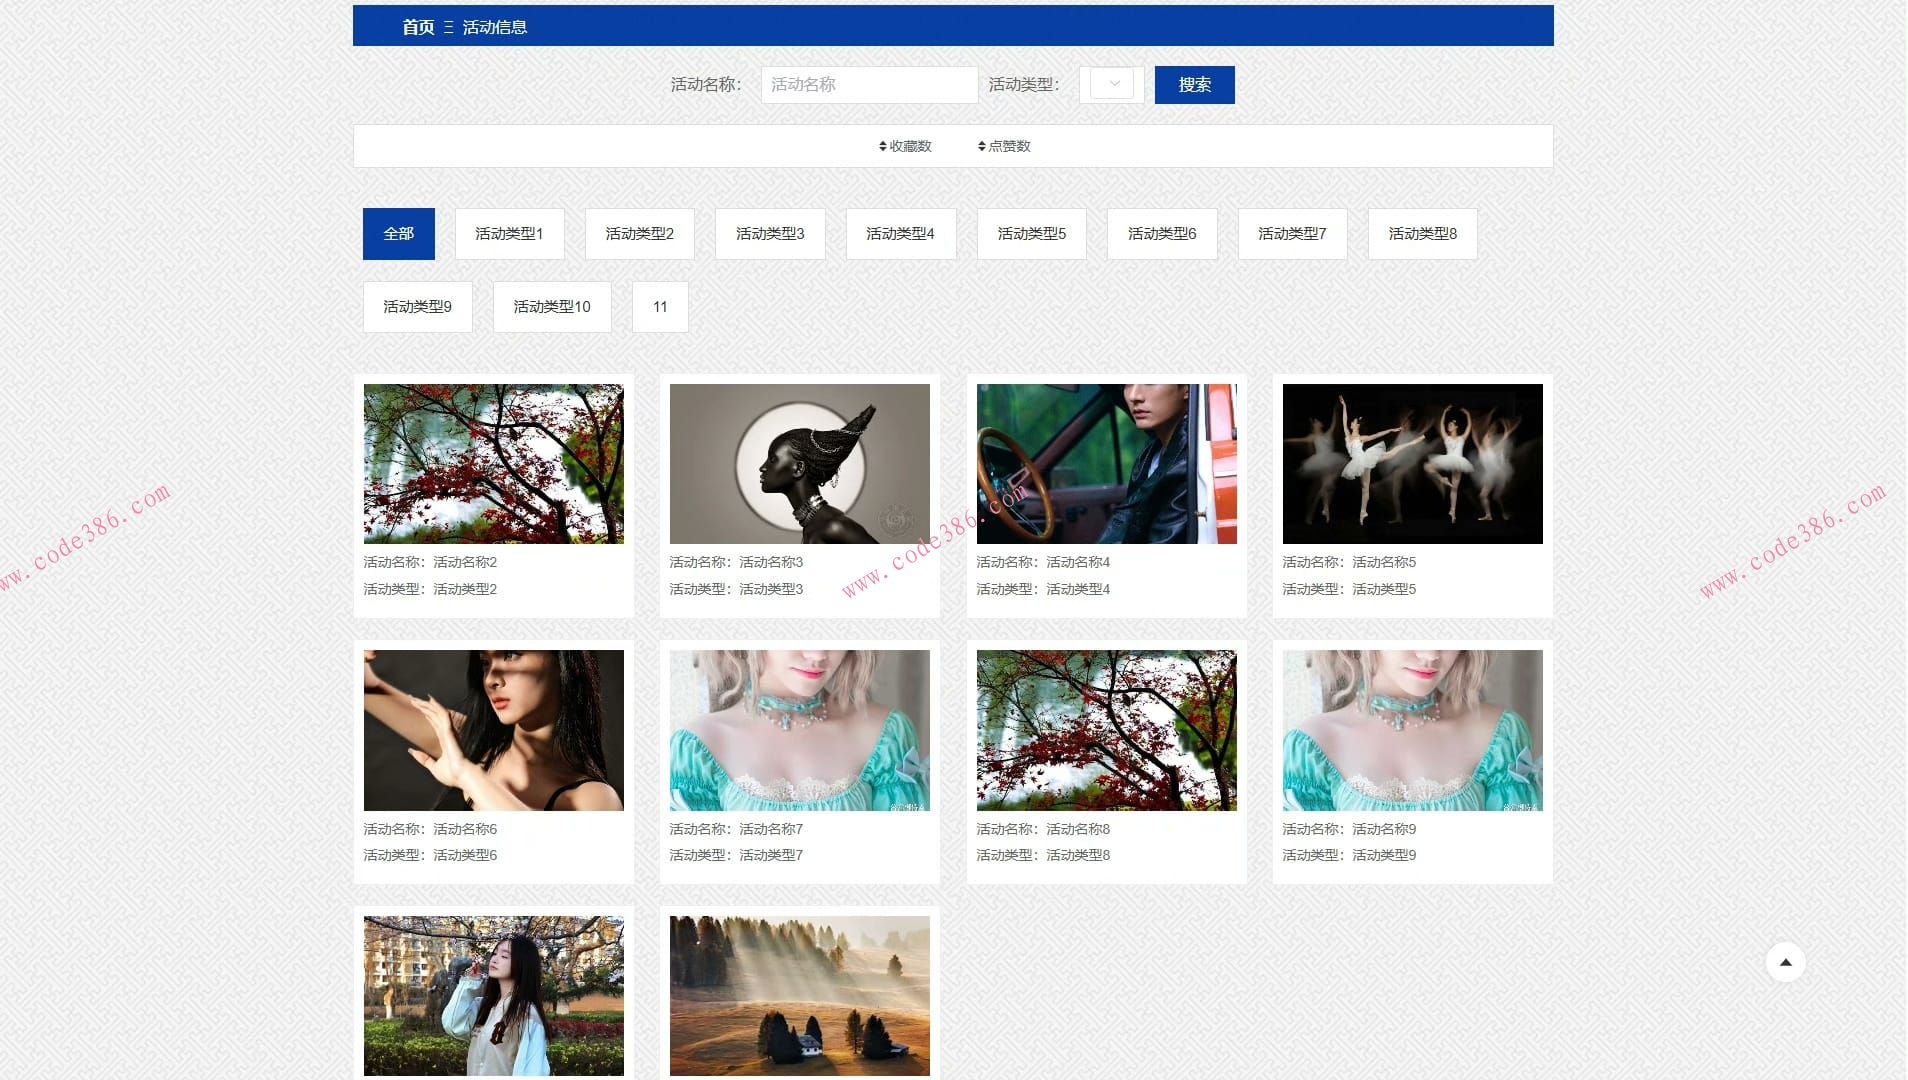Image resolution: width=1908 pixels, height=1080 pixels.
Task: Pick the 活动类型10 filter
Action: [551, 307]
